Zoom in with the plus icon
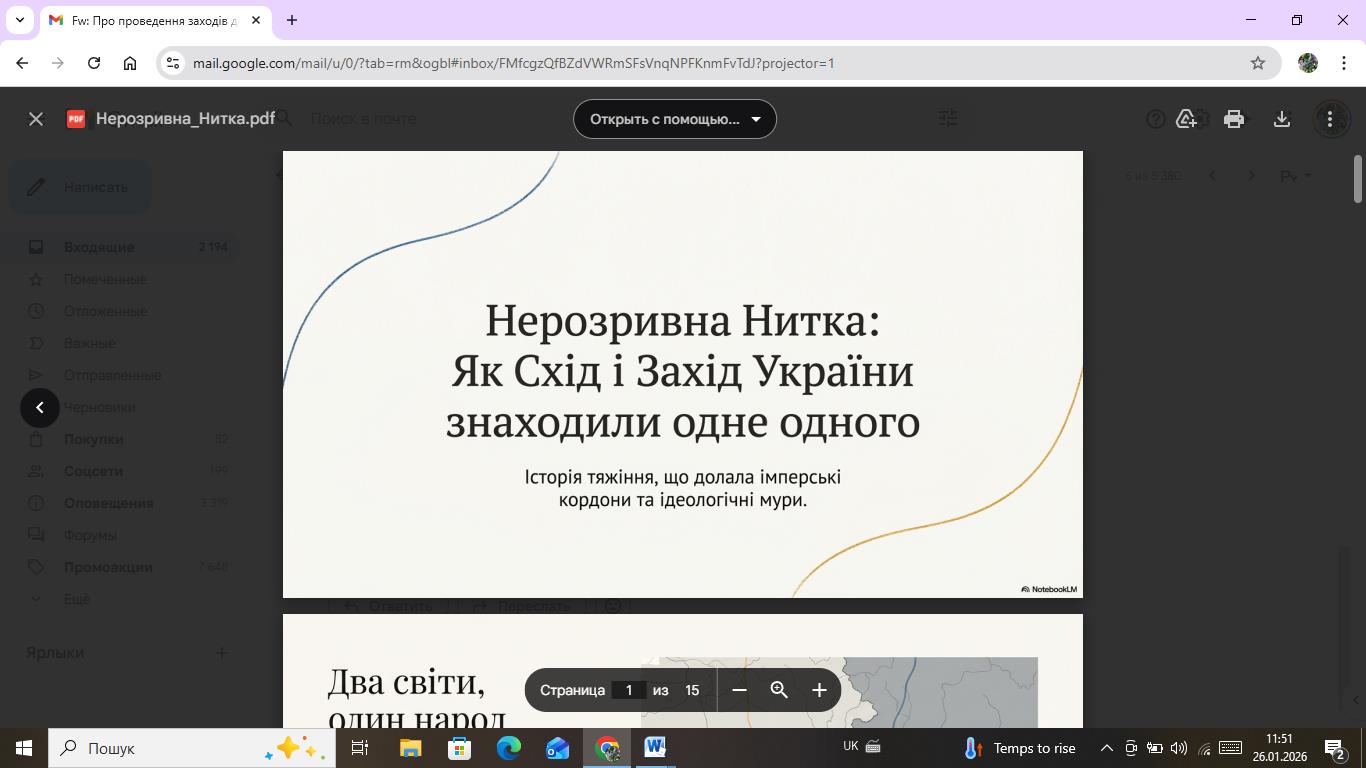This screenshot has height=768, width=1366. click(819, 690)
